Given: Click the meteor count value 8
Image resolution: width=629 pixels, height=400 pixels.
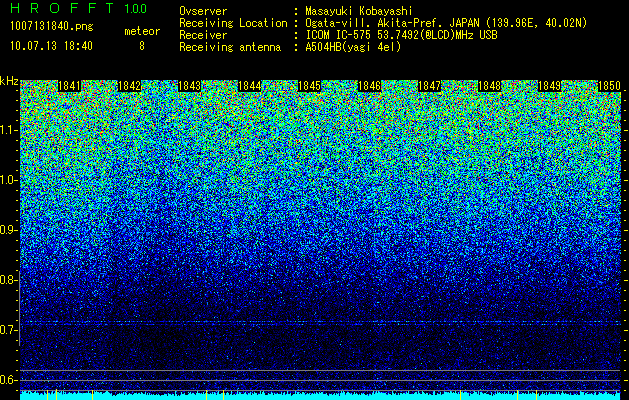Looking at the screenshot, I should click(x=142, y=46).
